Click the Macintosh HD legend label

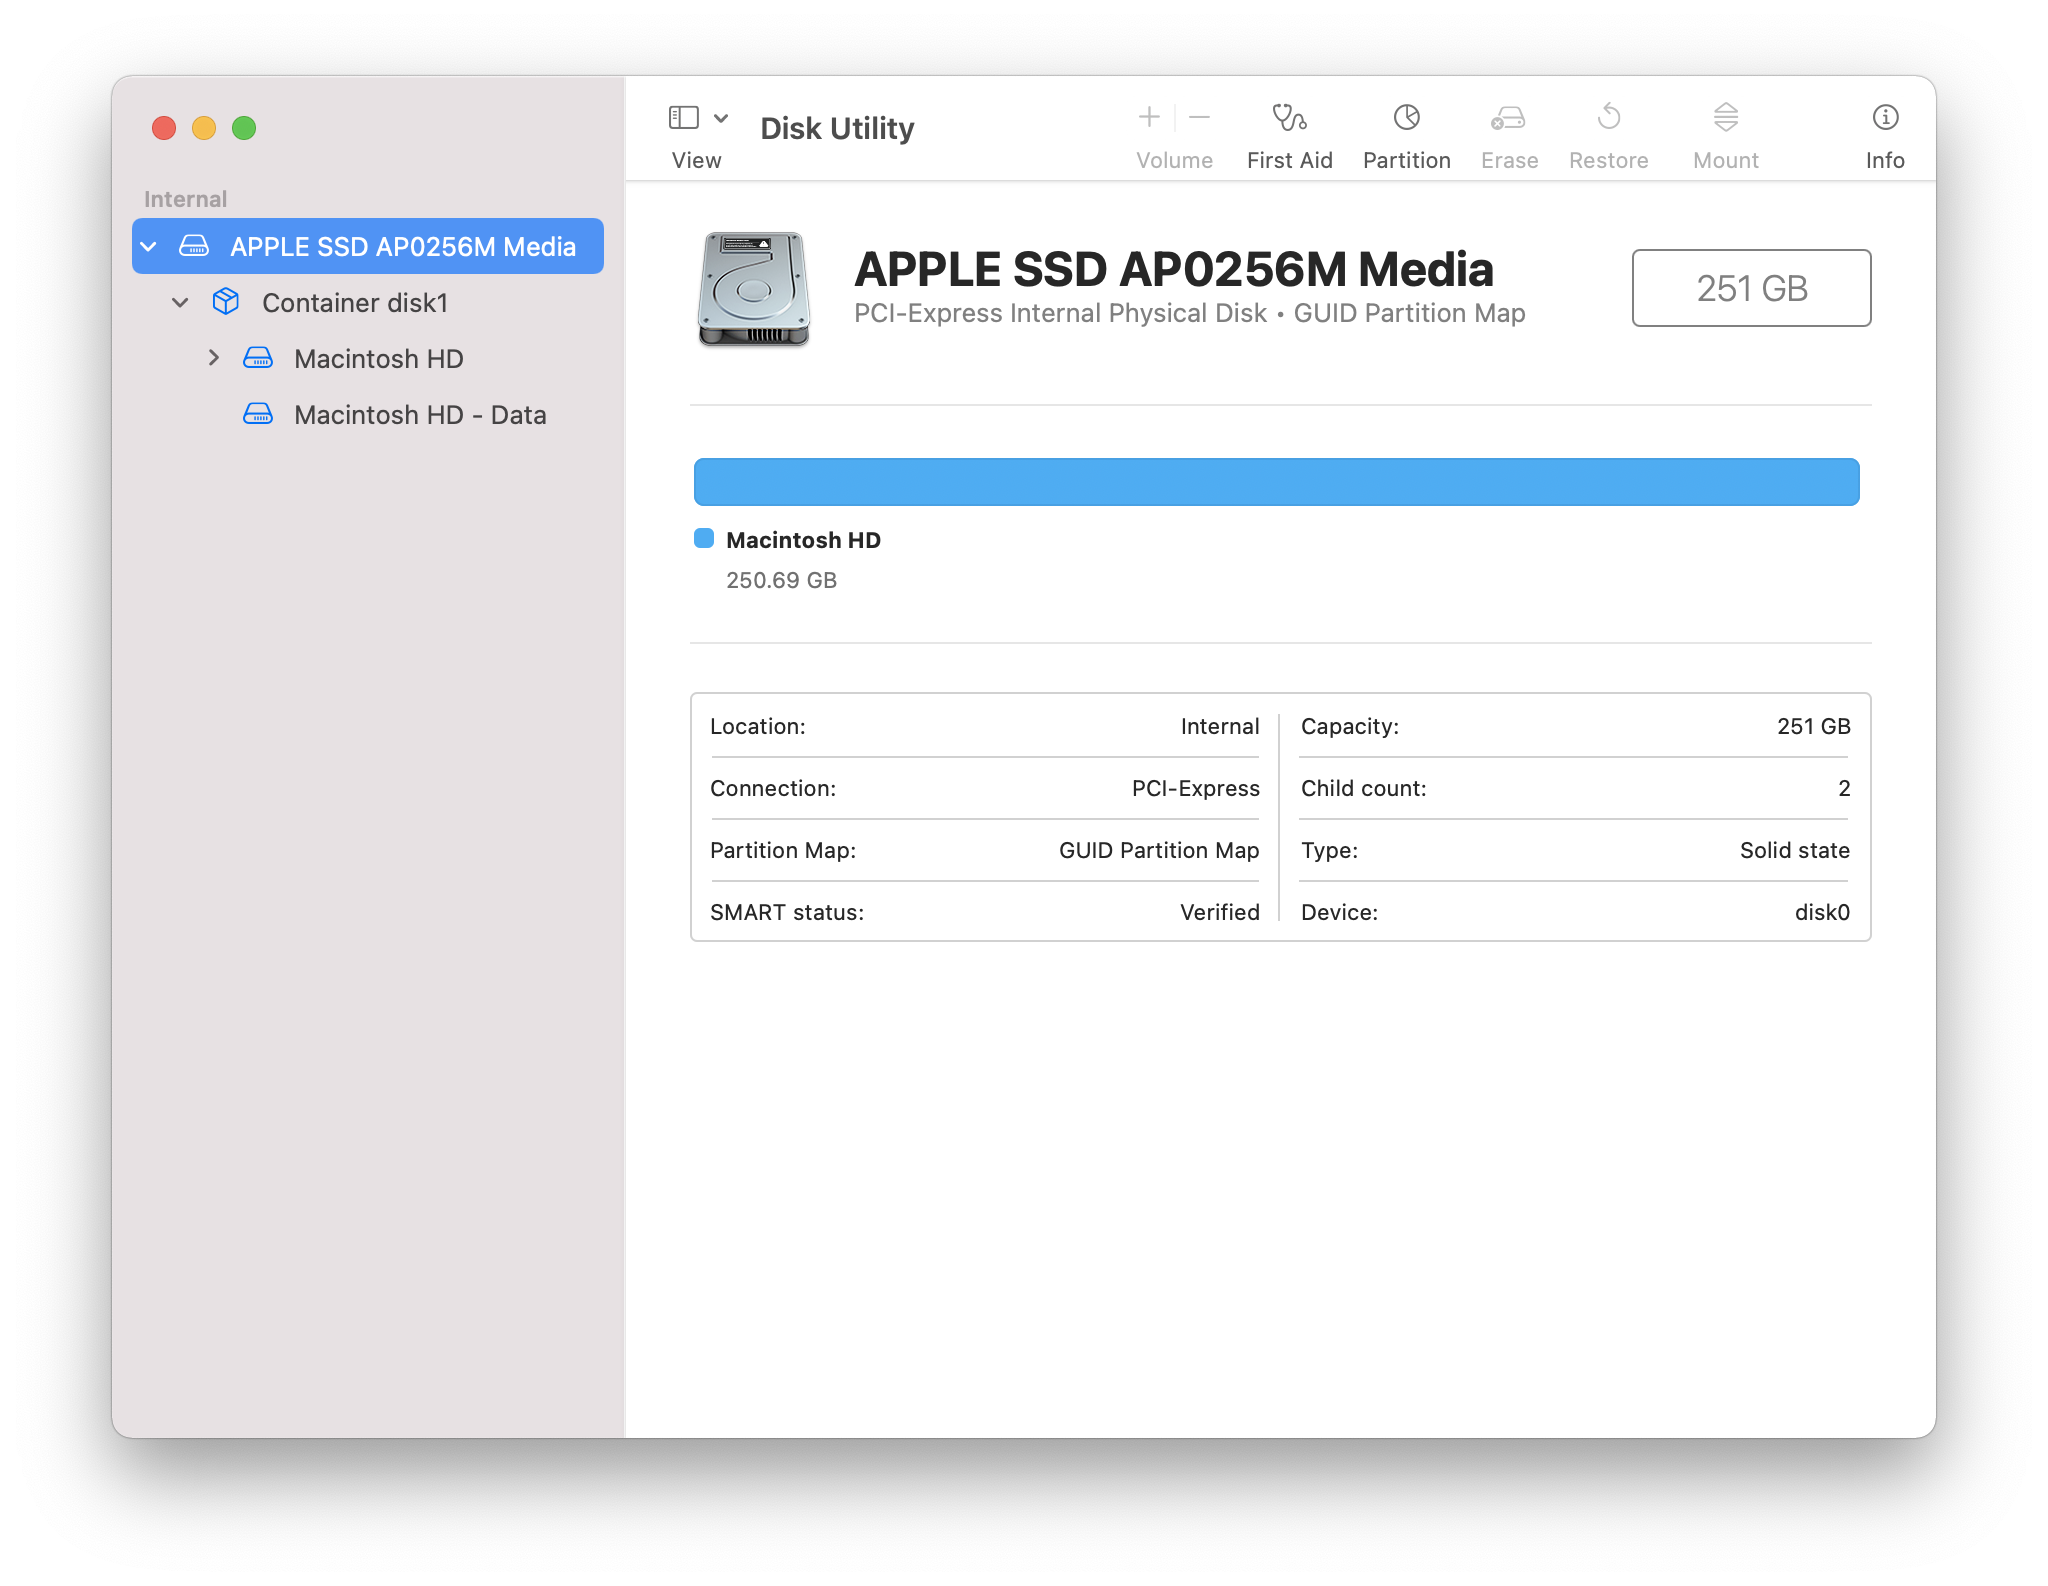click(803, 540)
